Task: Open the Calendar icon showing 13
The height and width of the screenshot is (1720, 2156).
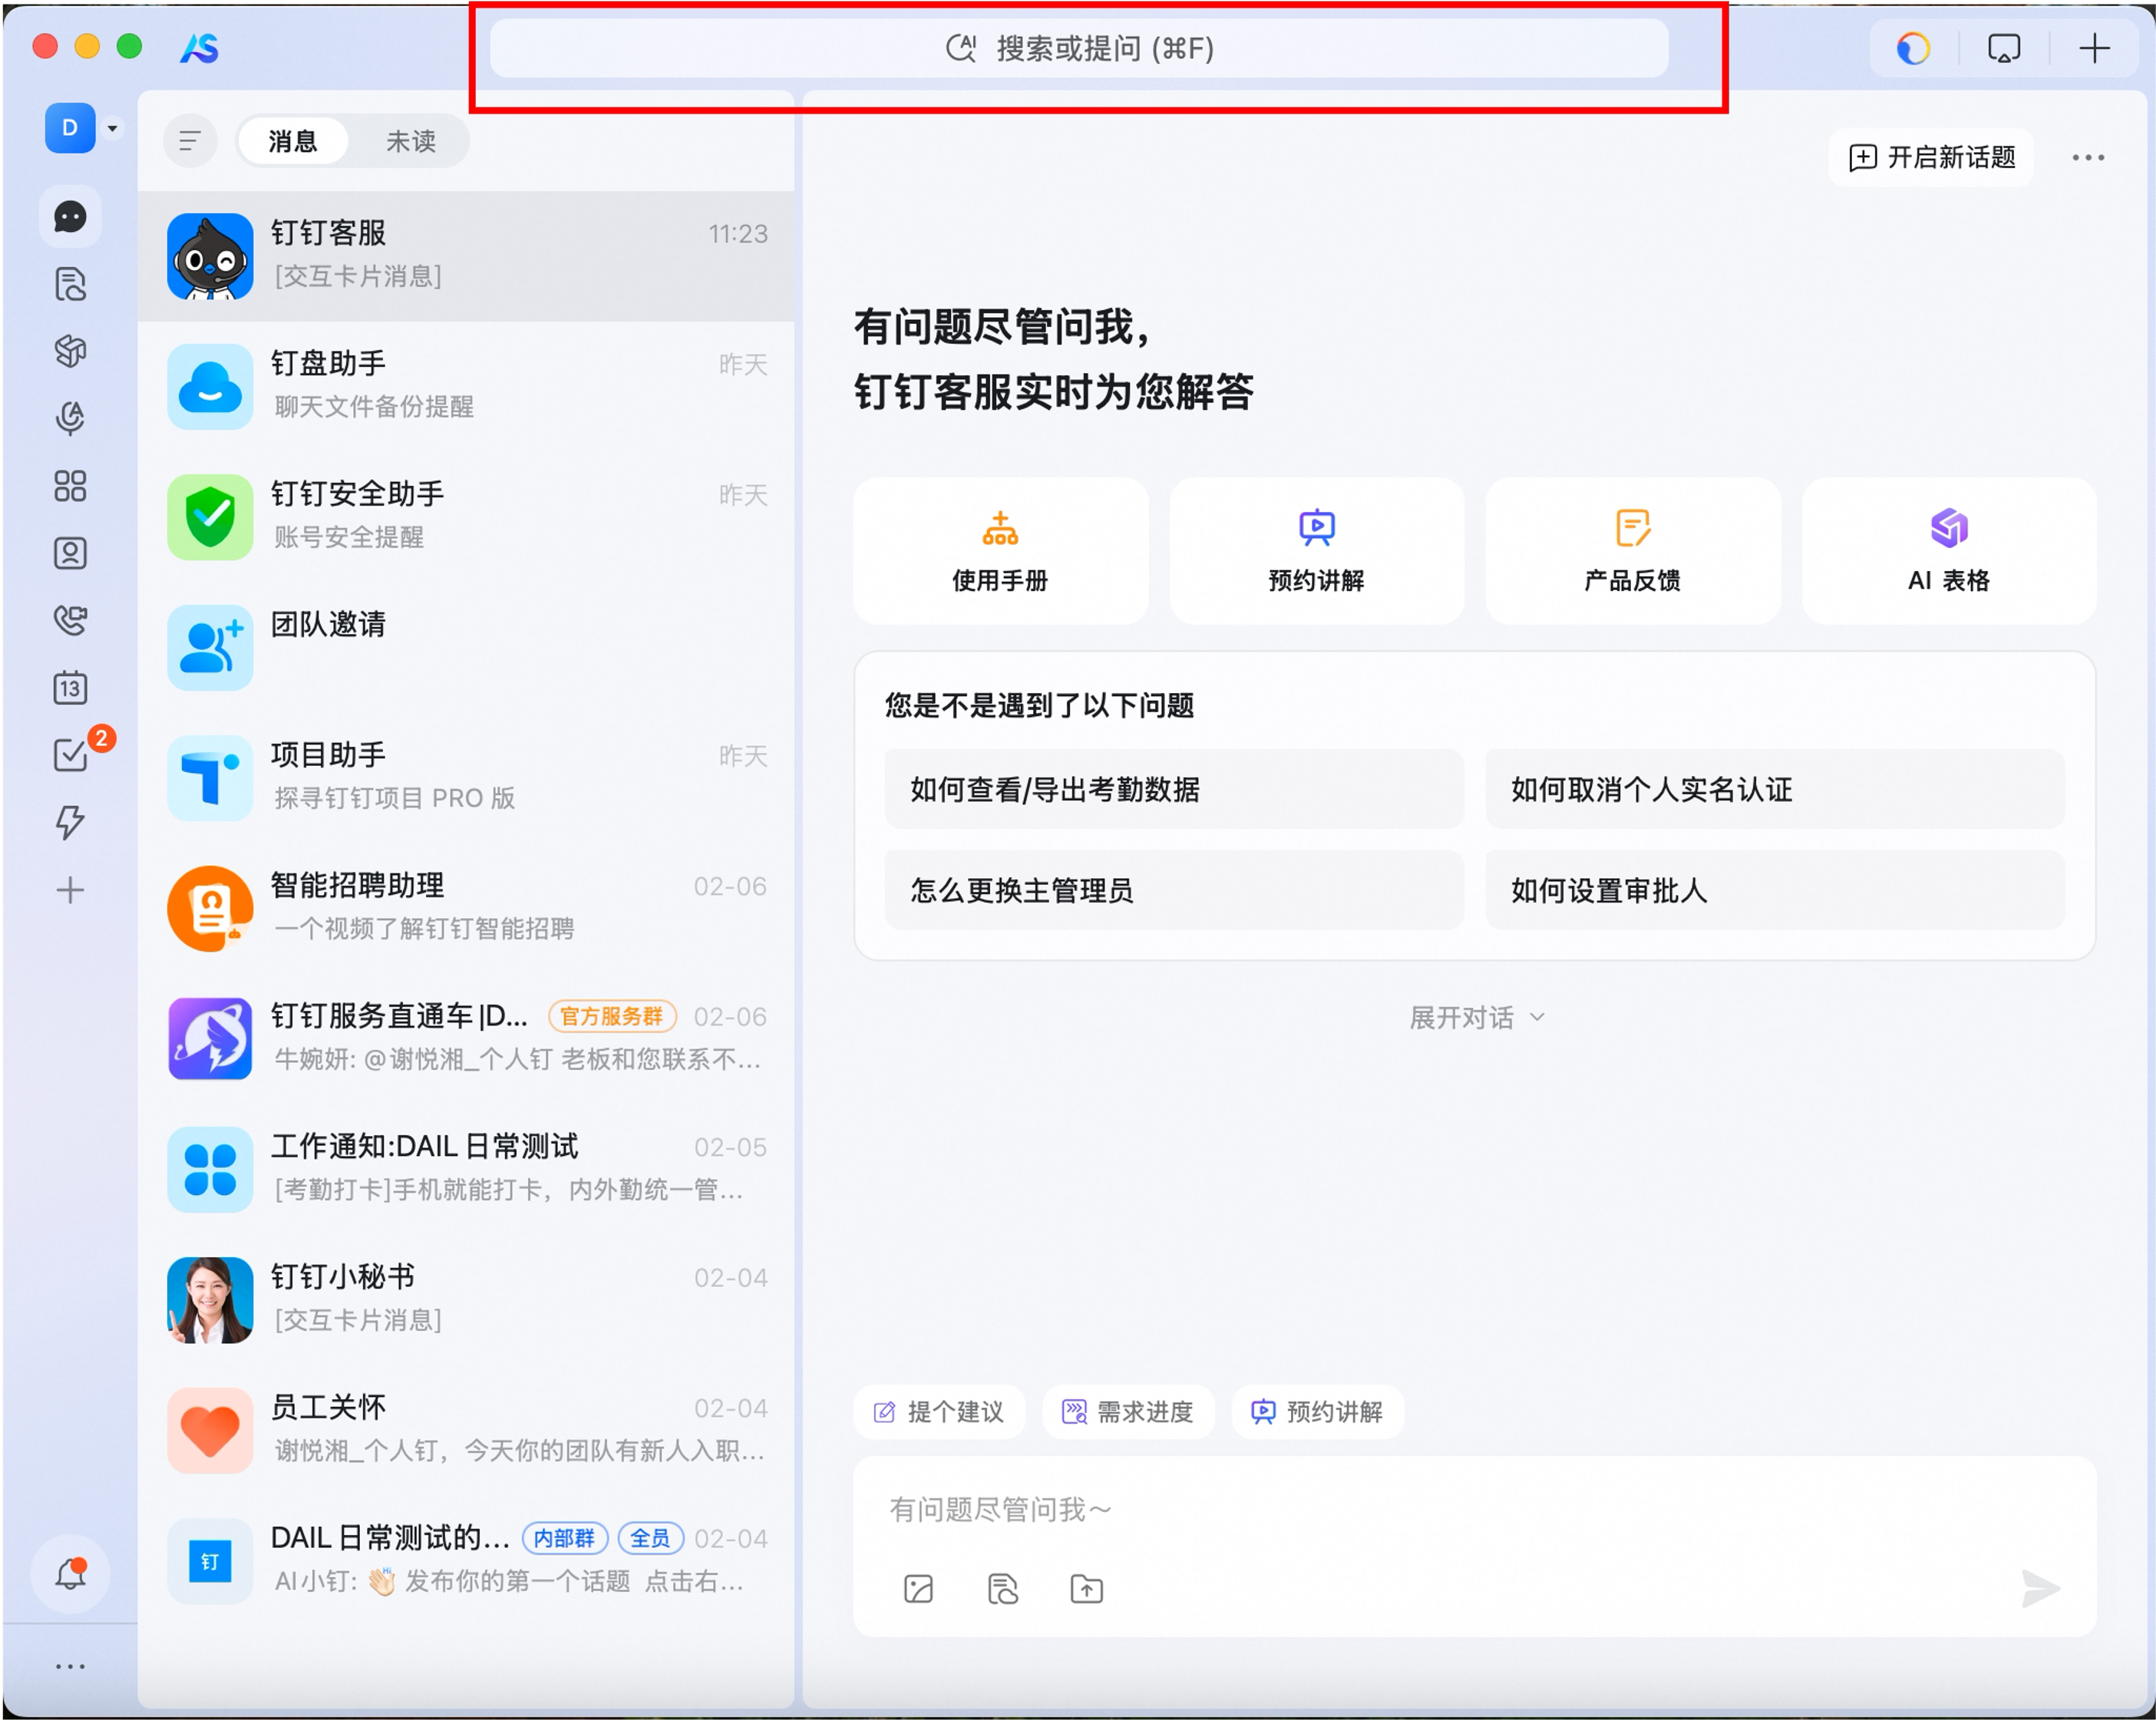Action: click(x=70, y=688)
